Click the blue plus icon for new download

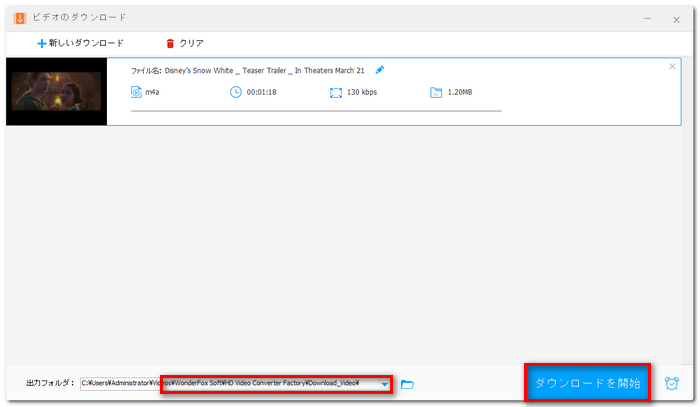[x=41, y=43]
